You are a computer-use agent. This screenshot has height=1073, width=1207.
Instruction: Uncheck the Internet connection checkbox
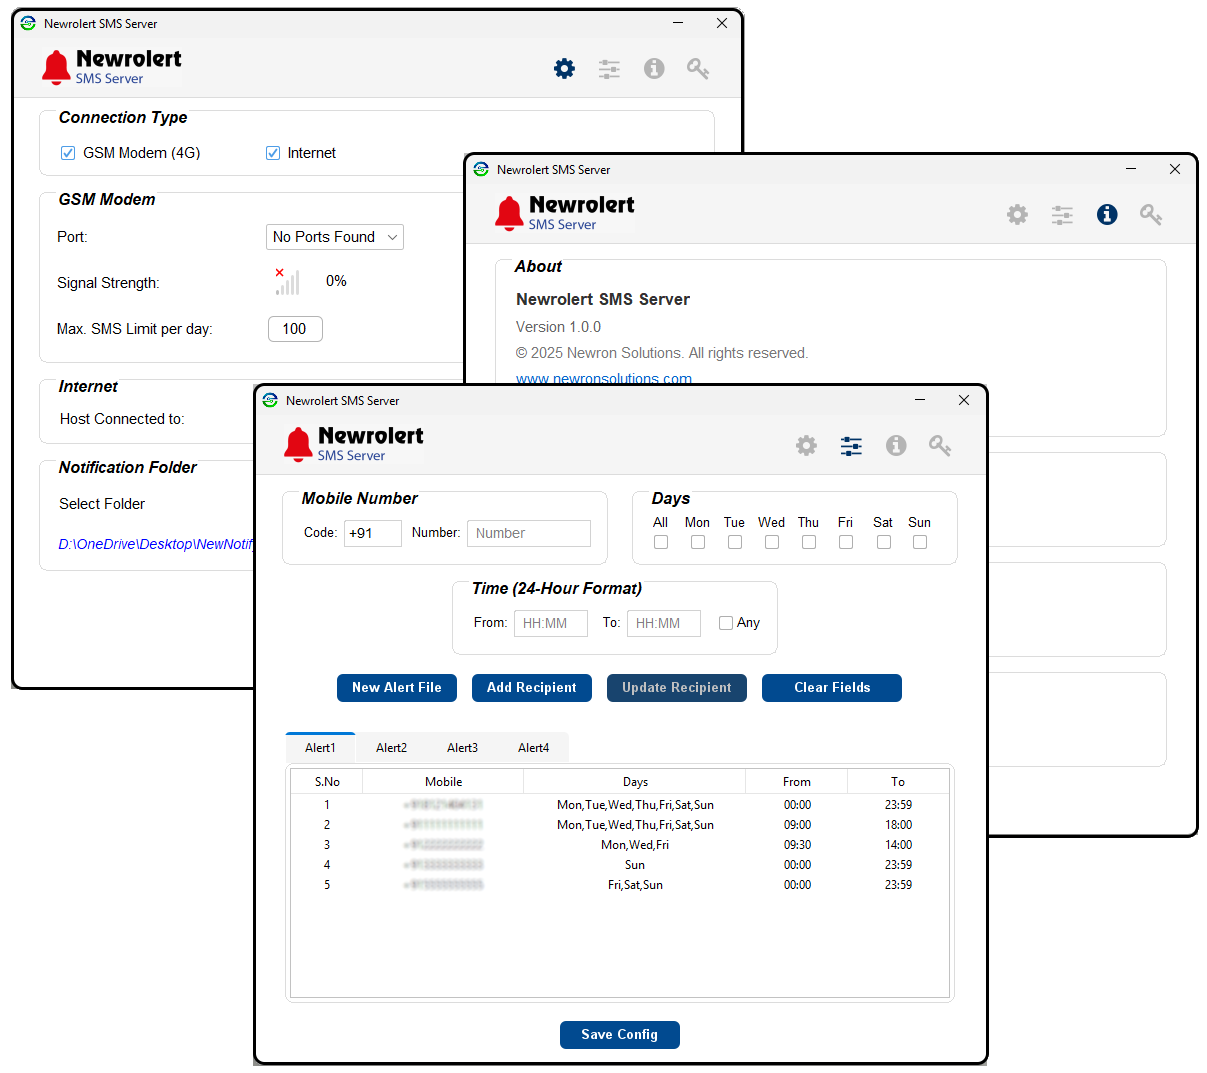(x=272, y=153)
